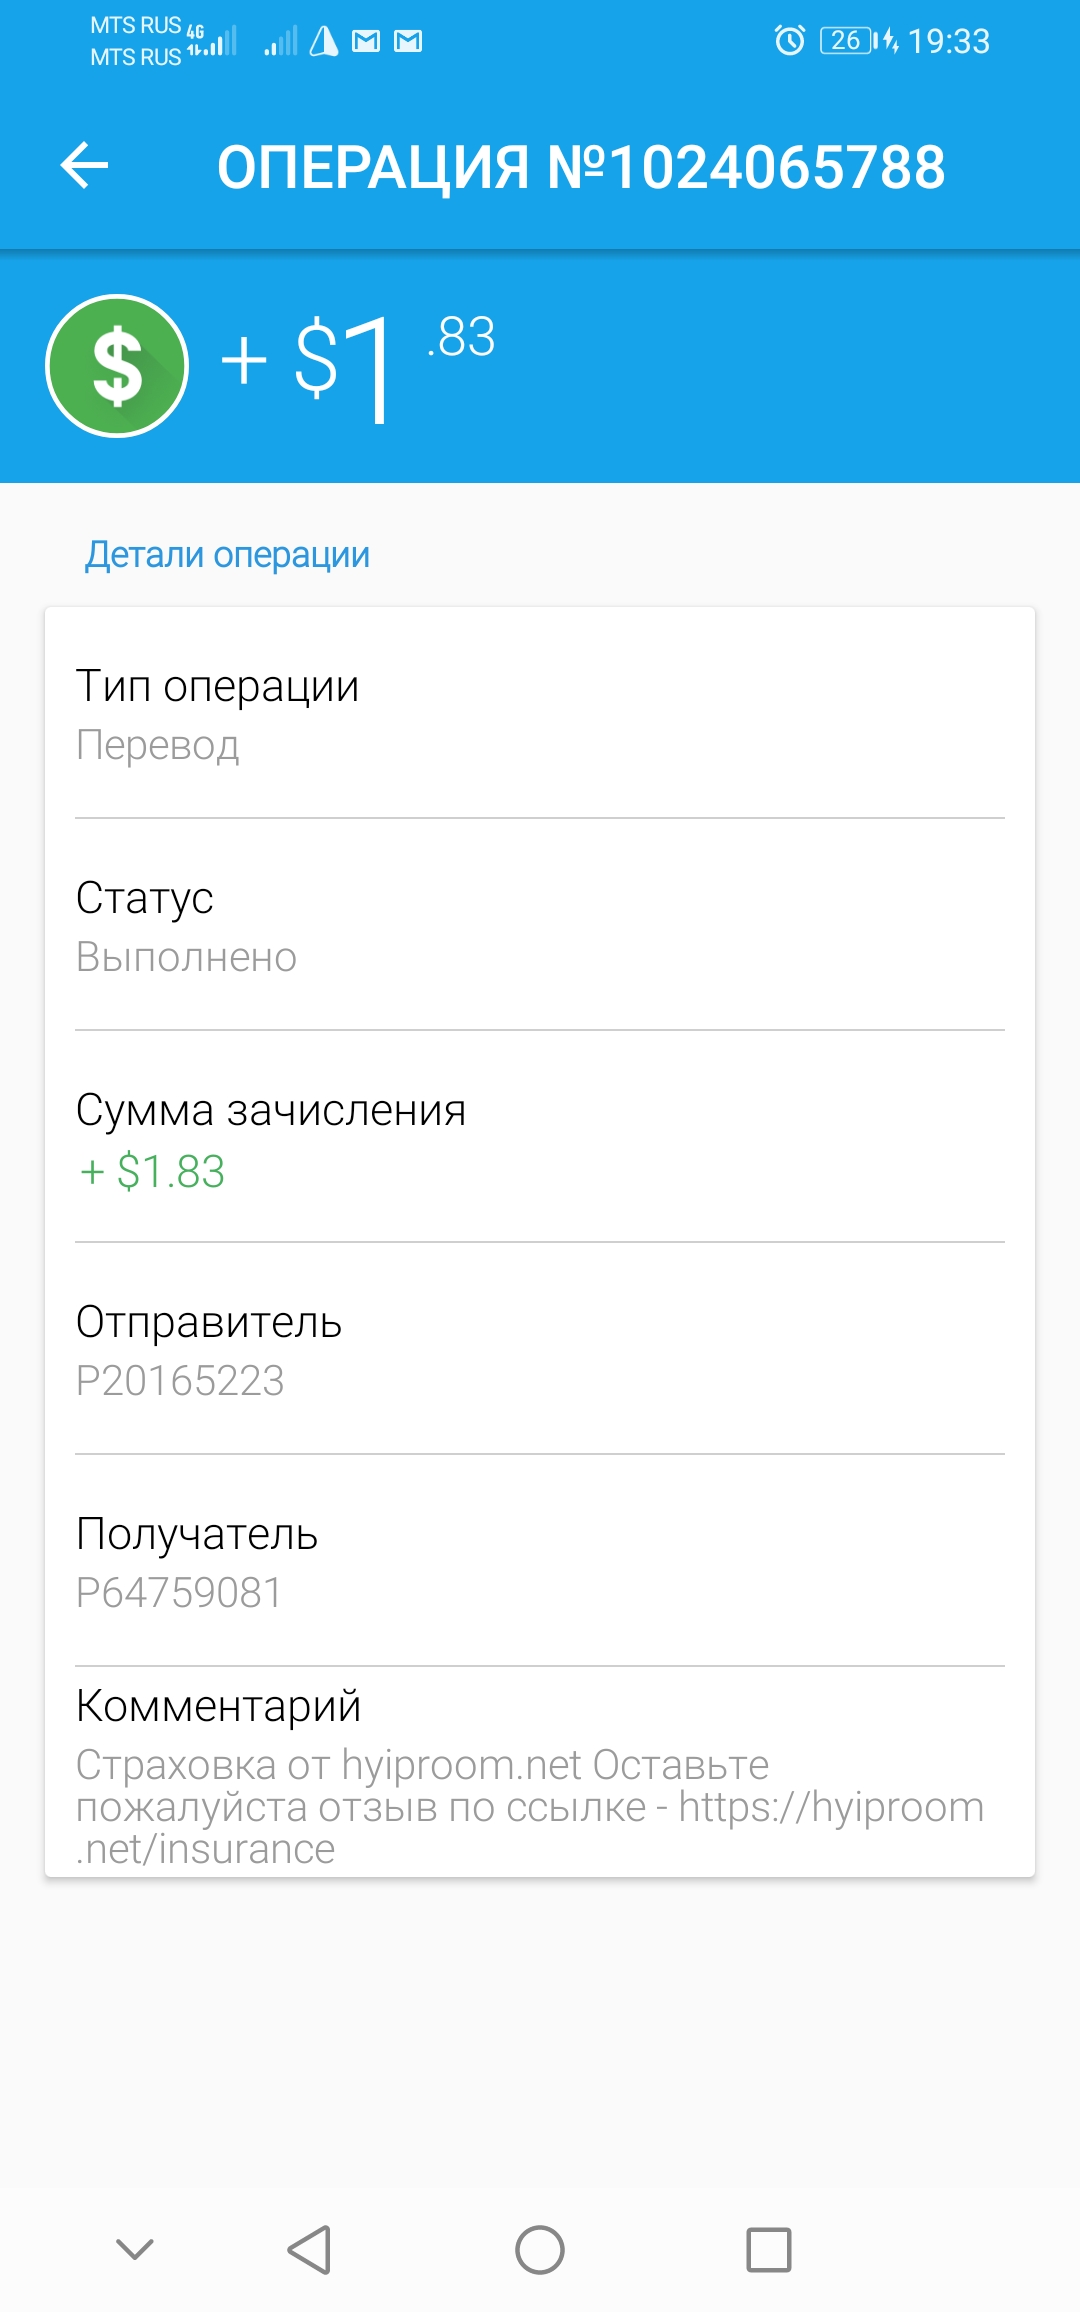This screenshot has width=1080, height=2312.
Task: Select the recipient ID P64759081
Action: coord(179,1593)
